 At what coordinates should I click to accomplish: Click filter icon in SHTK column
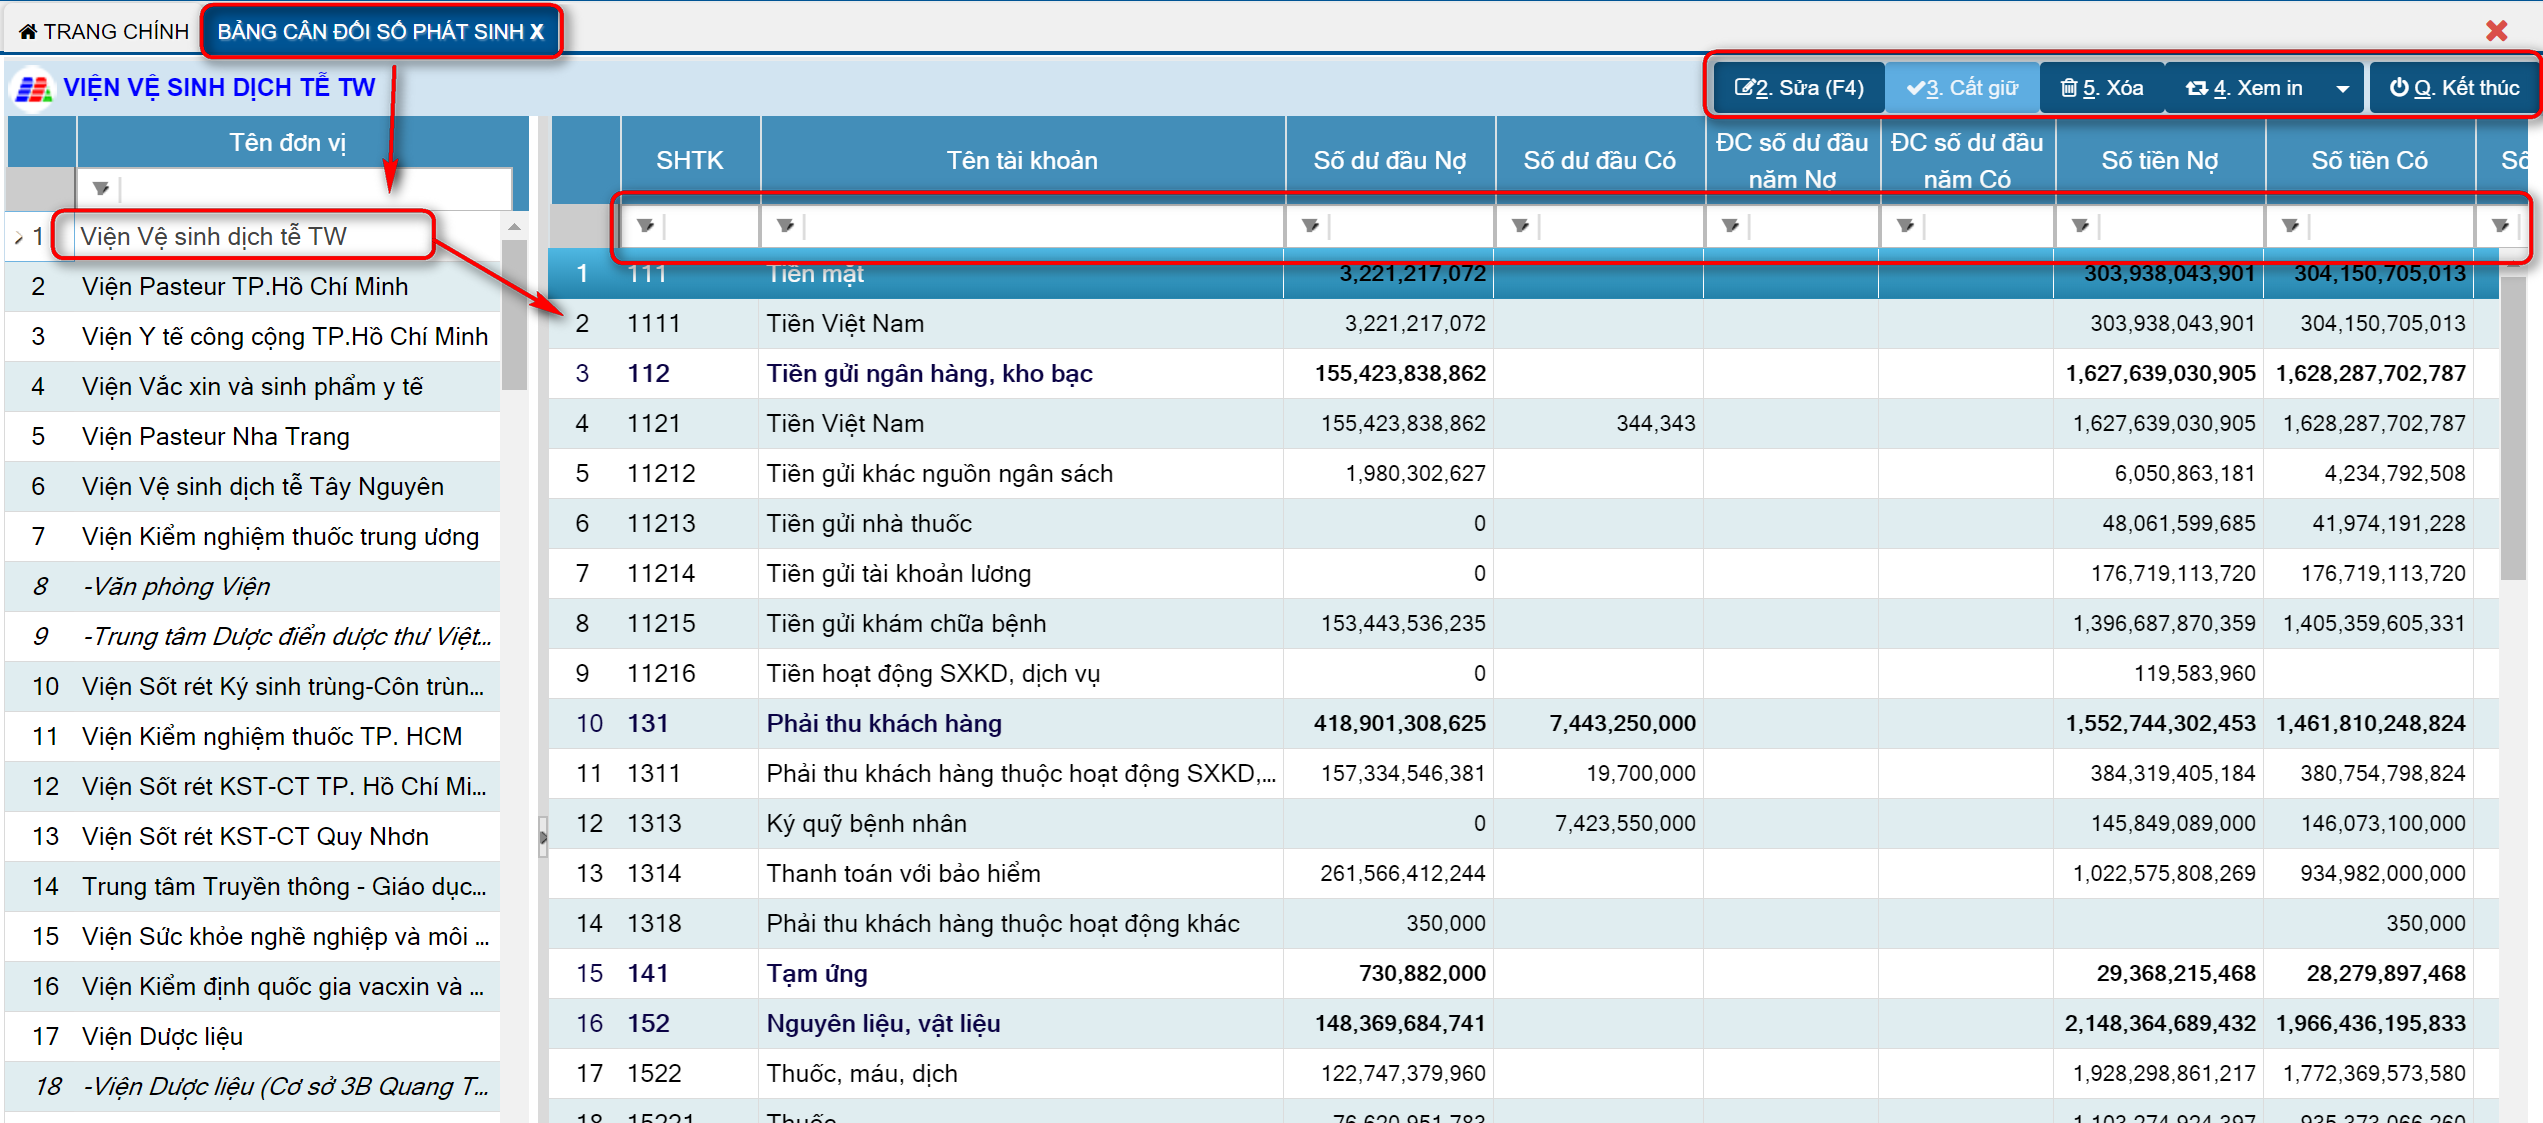pos(645,226)
